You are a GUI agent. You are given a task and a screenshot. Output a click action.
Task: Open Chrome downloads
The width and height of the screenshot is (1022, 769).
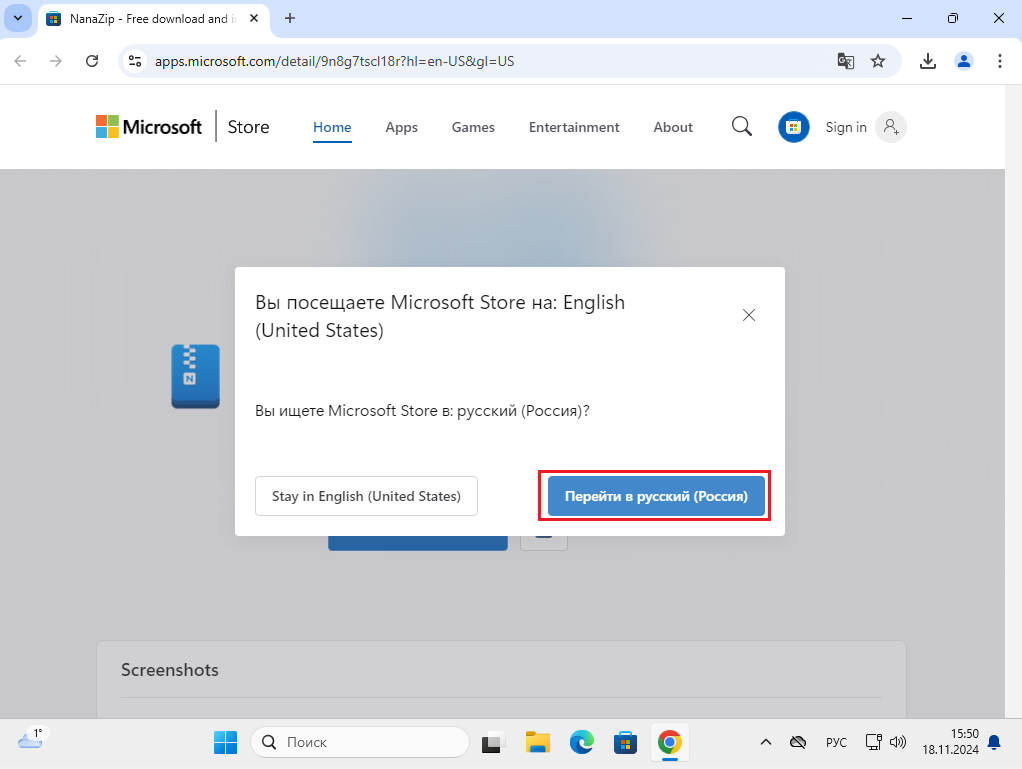coord(927,61)
